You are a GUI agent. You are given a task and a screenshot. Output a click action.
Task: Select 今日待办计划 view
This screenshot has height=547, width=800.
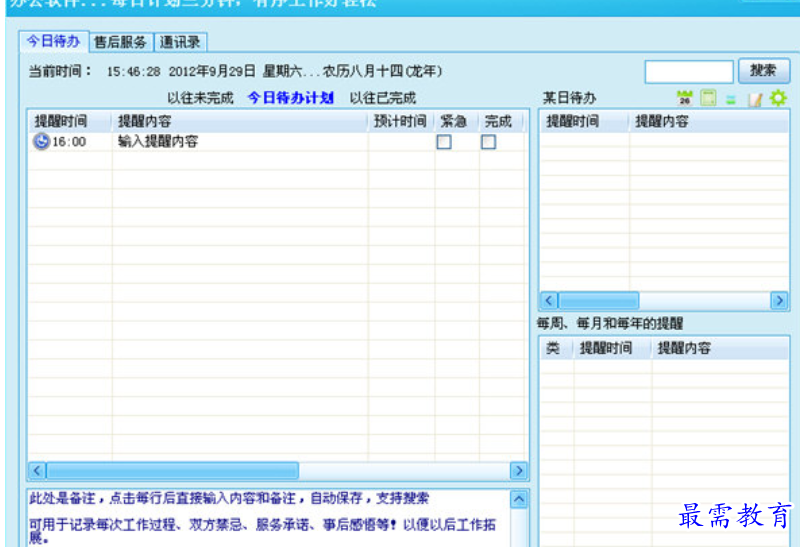291,98
